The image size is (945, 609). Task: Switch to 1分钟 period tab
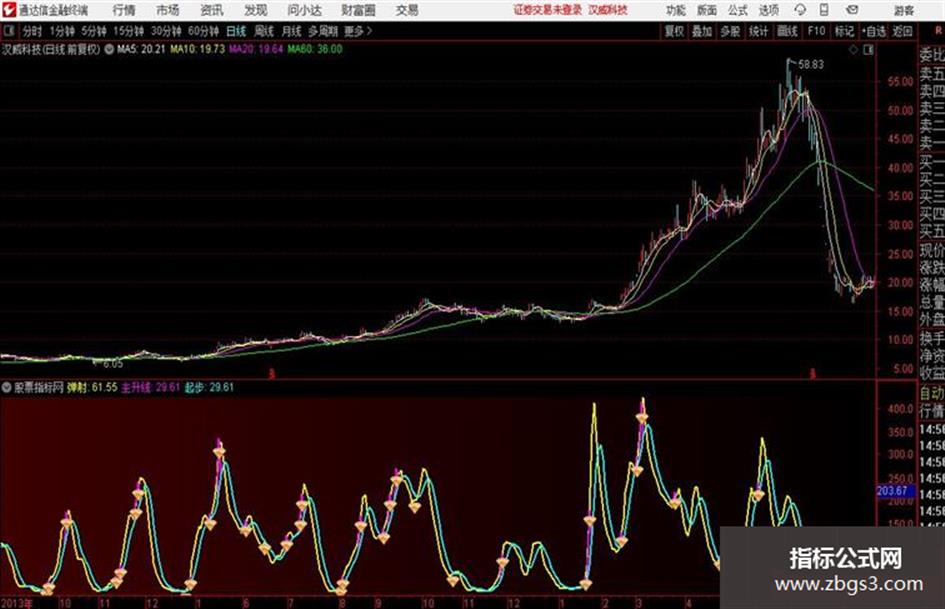tap(62, 31)
